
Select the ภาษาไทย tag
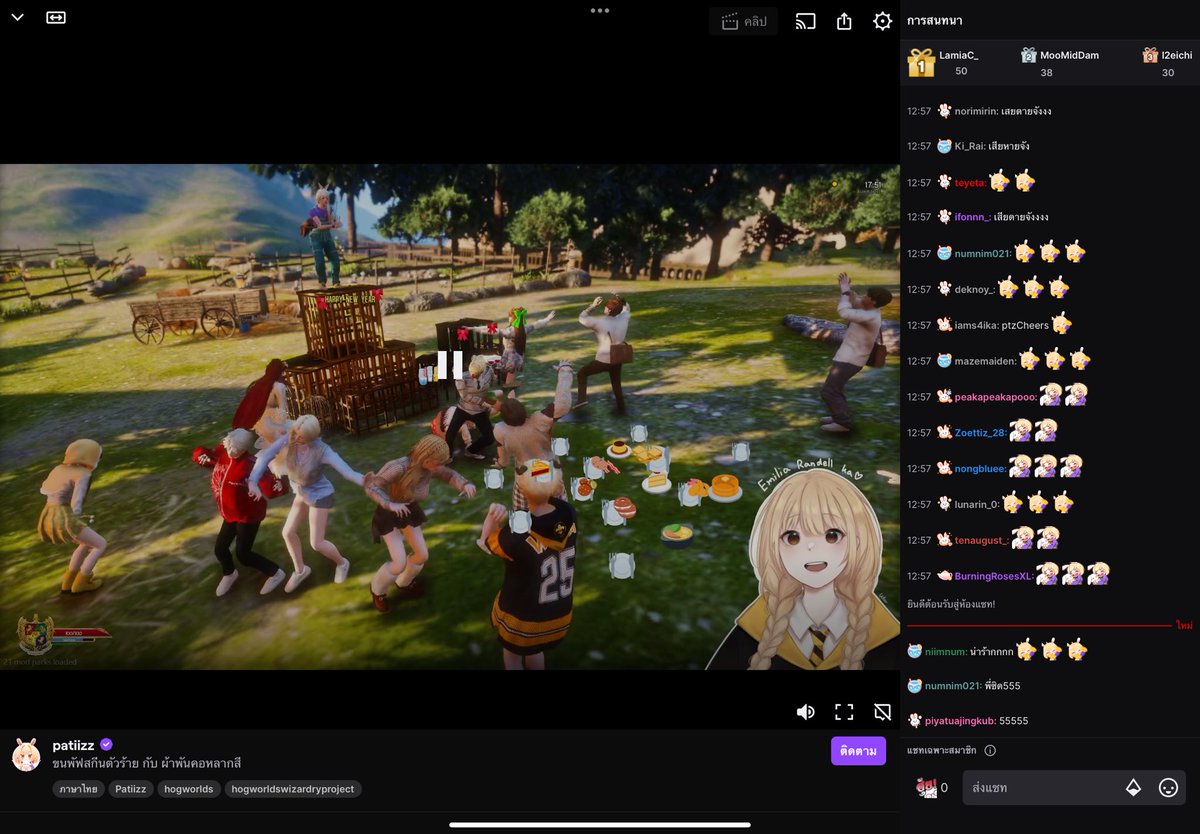pos(77,789)
